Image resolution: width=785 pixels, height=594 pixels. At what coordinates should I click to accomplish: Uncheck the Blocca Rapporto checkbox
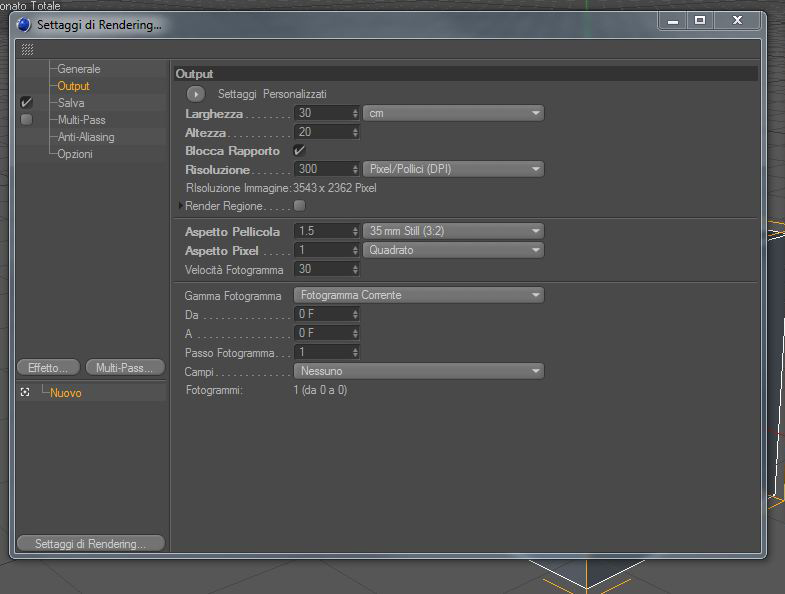click(x=299, y=150)
